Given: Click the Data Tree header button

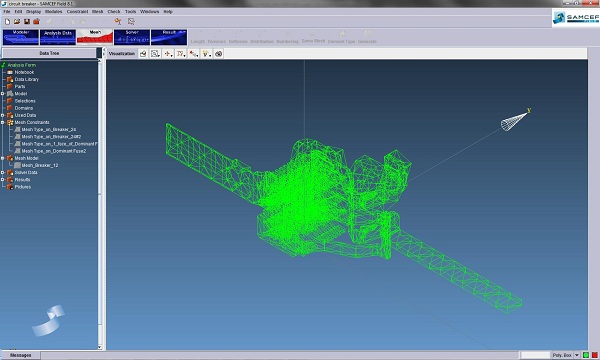Looking at the screenshot, I should click(49, 53).
